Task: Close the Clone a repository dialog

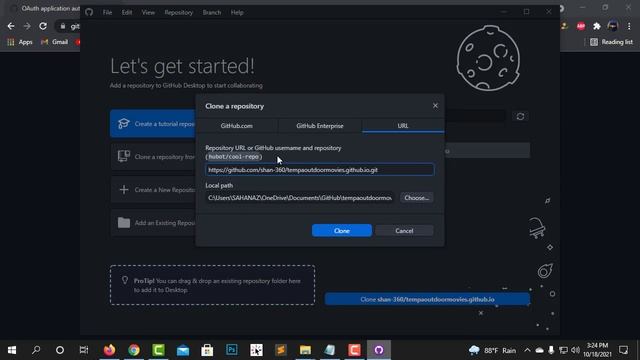Action: [435, 106]
